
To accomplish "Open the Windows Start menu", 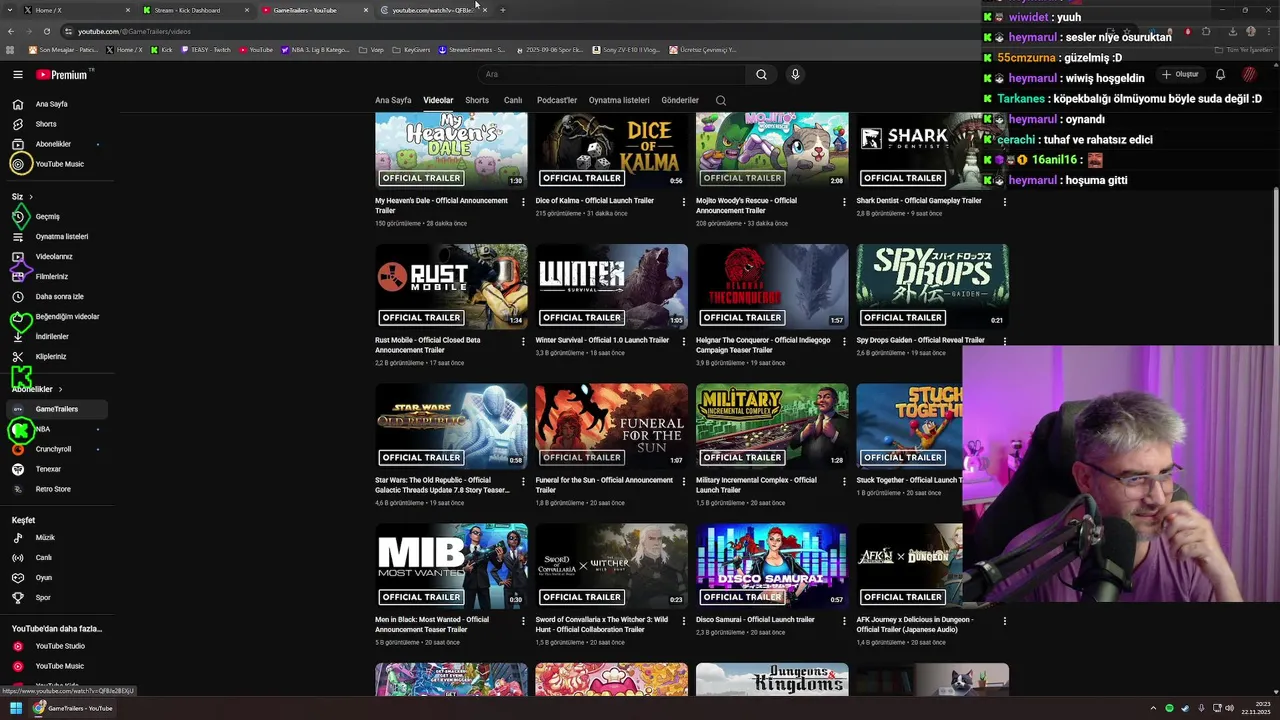I will click(15, 708).
